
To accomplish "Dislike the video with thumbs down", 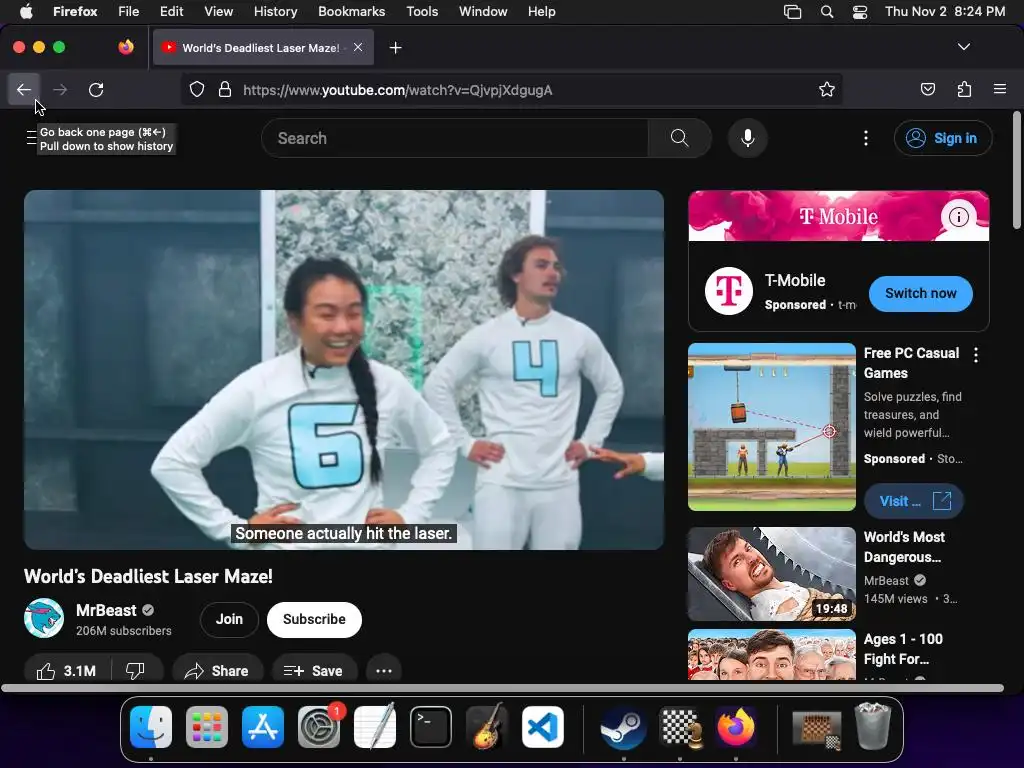I will [x=135, y=671].
